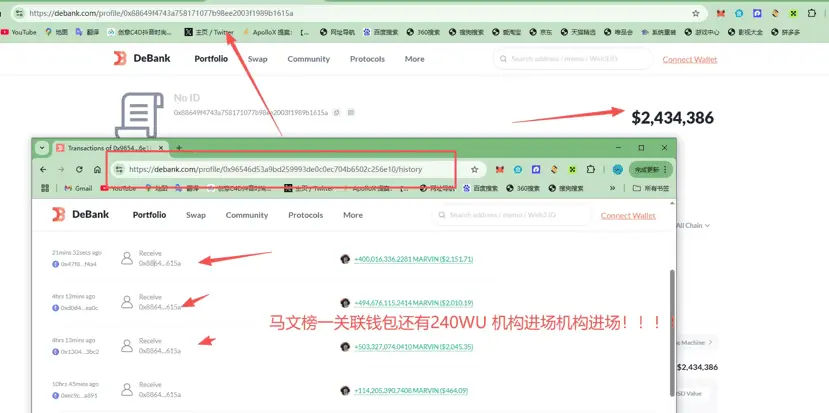Viewport: 829px width, 413px height.
Task: Open the 京东 bookmark in the back window
Action: point(541,32)
